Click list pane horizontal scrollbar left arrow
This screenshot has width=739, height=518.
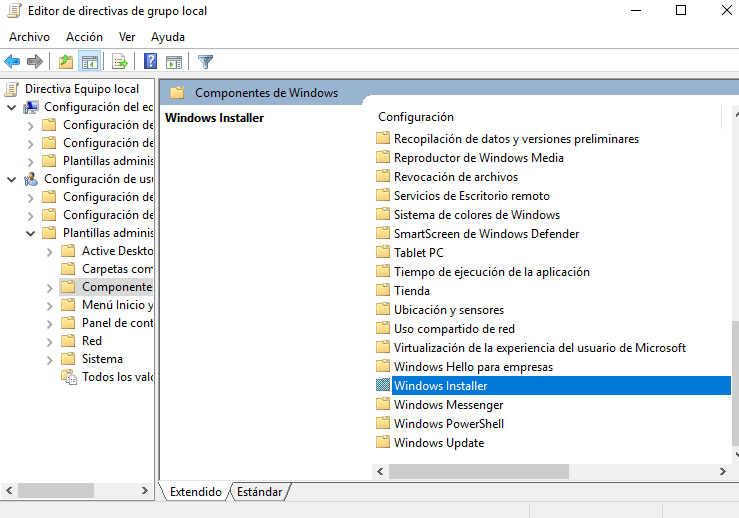coord(380,471)
